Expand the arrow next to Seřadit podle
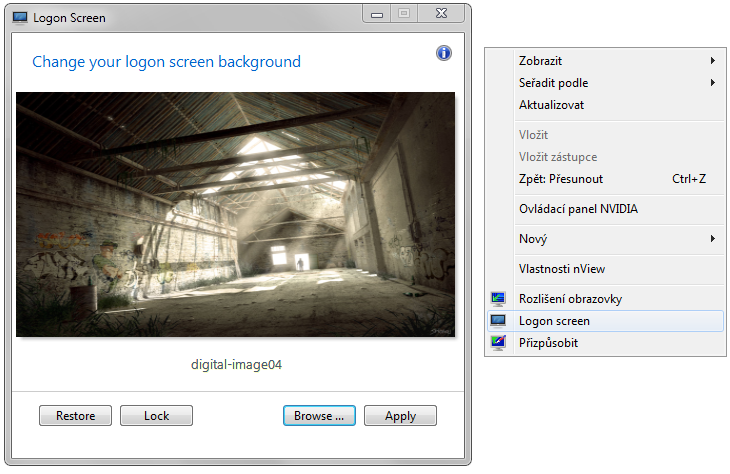The image size is (730, 474). tap(713, 83)
